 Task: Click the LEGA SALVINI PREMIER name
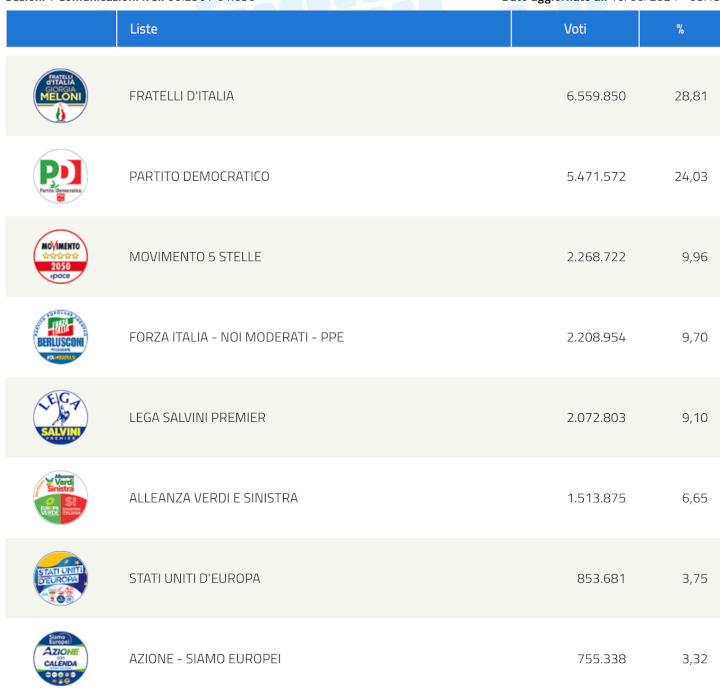coord(197,417)
